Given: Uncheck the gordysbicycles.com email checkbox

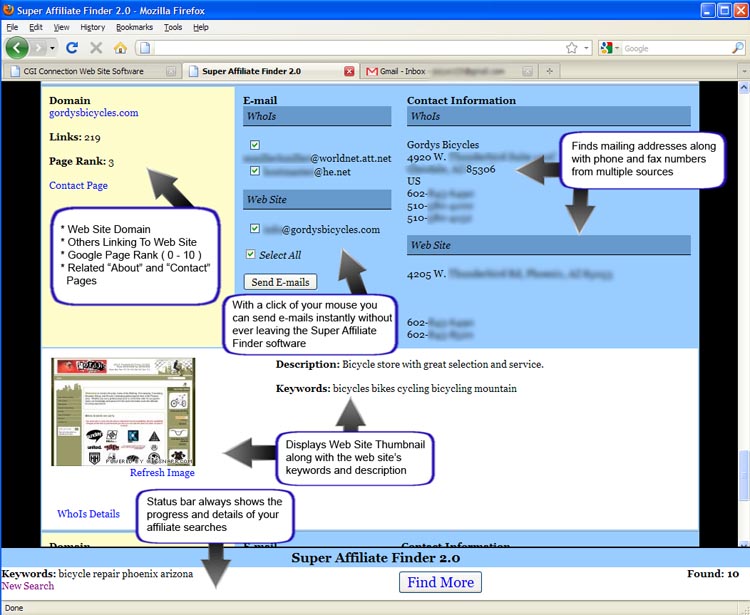Looking at the screenshot, I should 255,229.
